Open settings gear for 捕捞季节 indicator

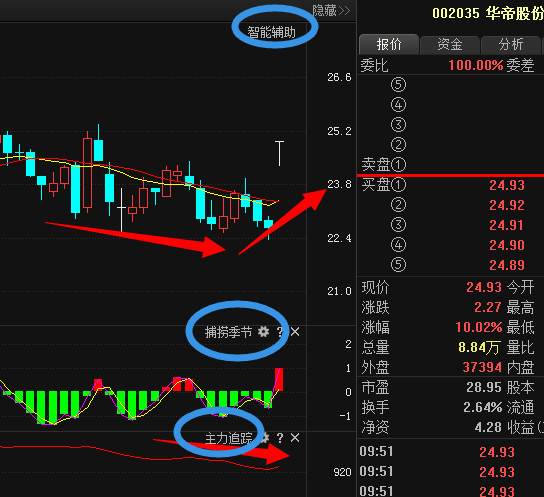pos(263,332)
